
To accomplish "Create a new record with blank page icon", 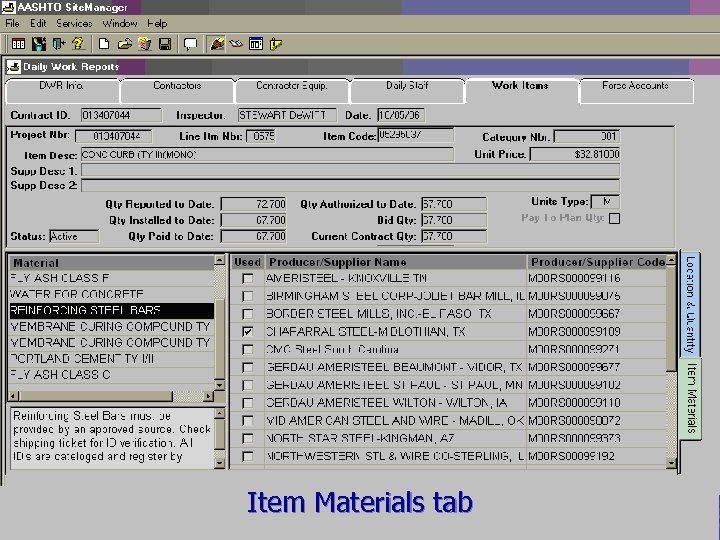I will 104,44.
